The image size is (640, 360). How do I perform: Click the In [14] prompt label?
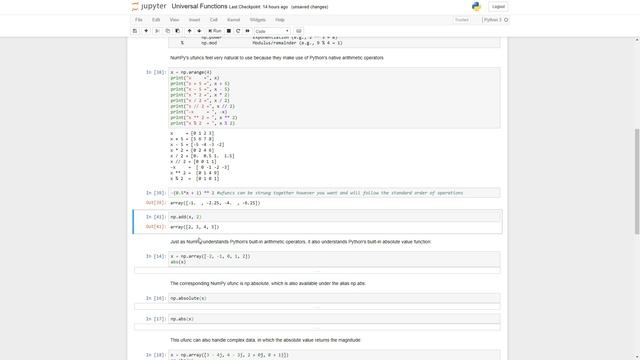point(156,256)
